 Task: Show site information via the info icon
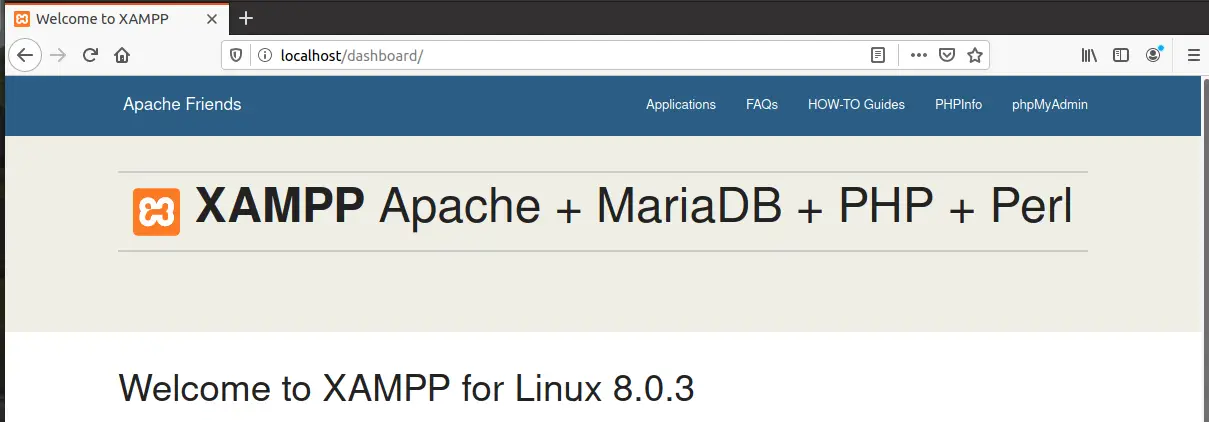[x=265, y=55]
